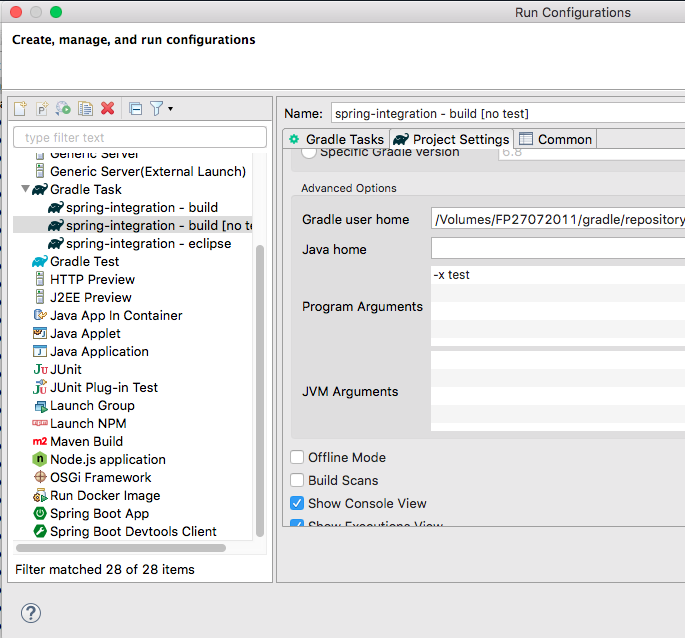Switch to the Common tab
685x638 pixels.
(555, 139)
